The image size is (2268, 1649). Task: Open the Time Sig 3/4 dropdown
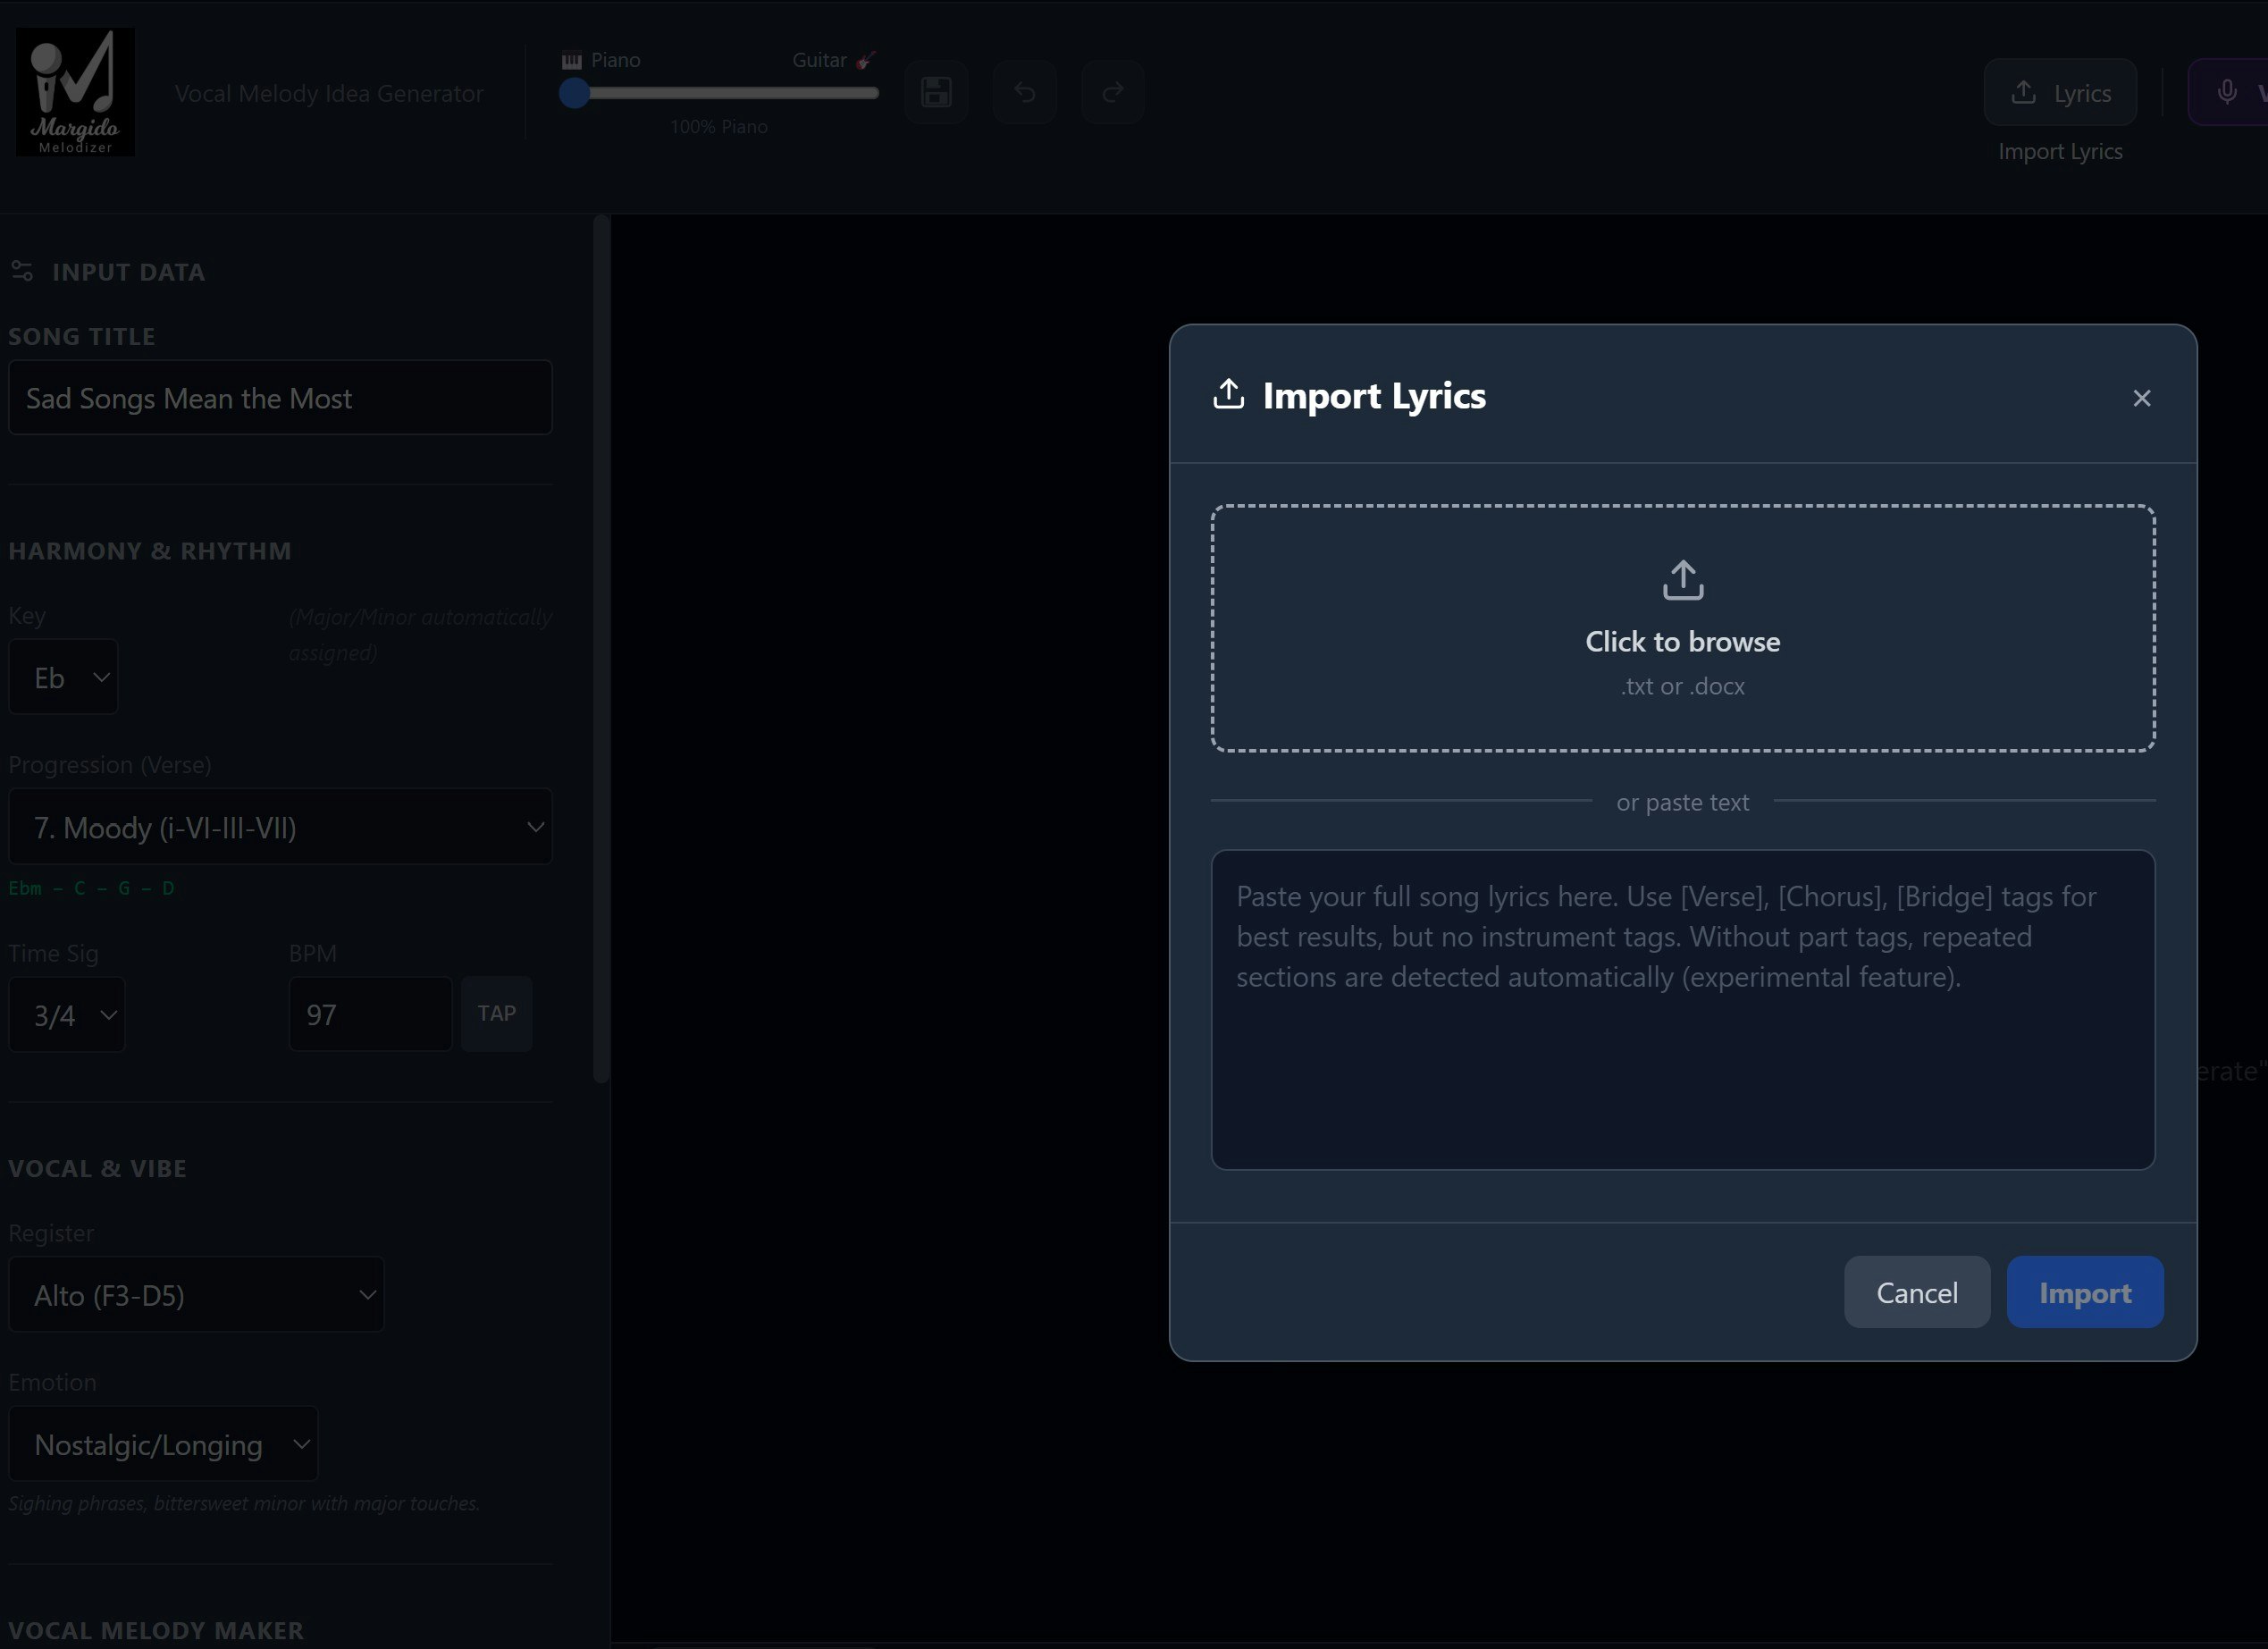67,1015
